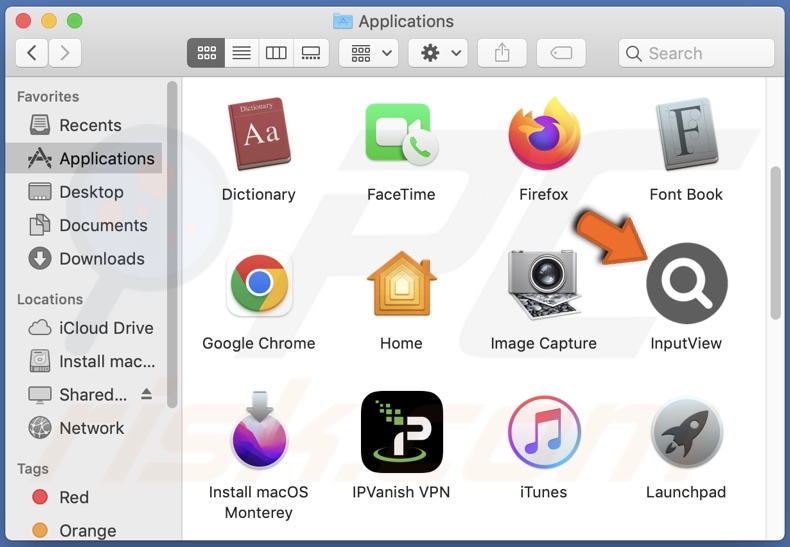The width and height of the screenshot is (790, 547).
Task: Open the gear action menu
Action: pyautogui.click(x=438, y=53)
